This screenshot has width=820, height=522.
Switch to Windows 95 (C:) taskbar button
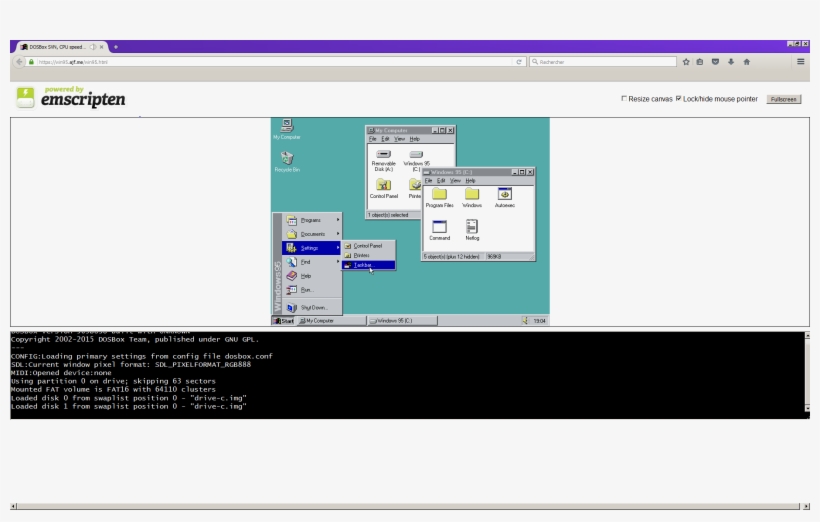pyautogui.click(x=402, y=321)
